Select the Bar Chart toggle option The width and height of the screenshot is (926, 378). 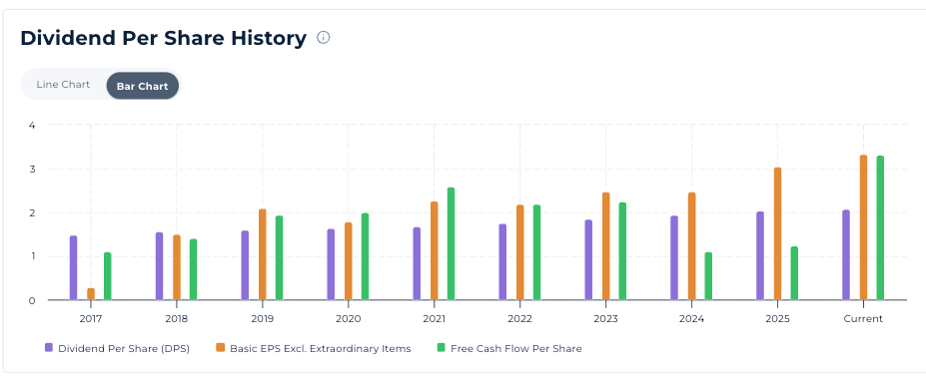point(142,86)
